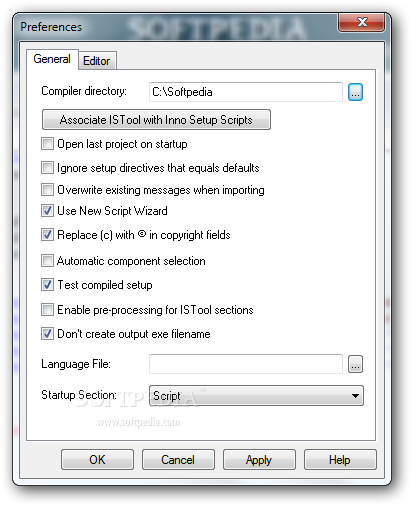Cancel the Preferences dialog
The width and height of the screenshot is (412, 506).
click(x=178, y=460)
